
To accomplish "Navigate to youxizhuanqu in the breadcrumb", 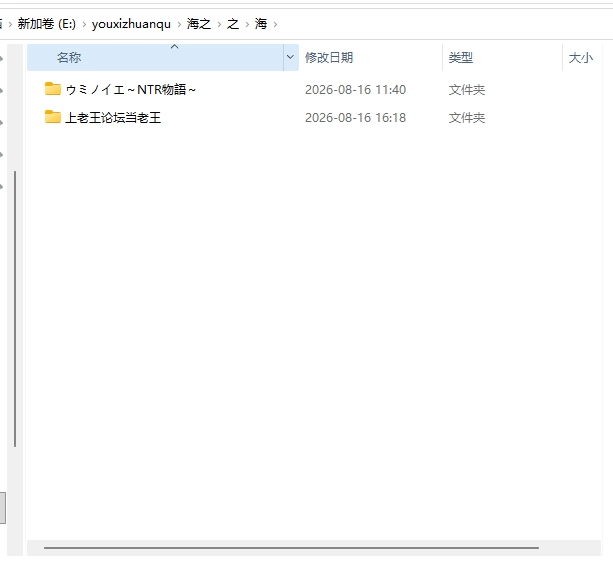I will 131,24.
